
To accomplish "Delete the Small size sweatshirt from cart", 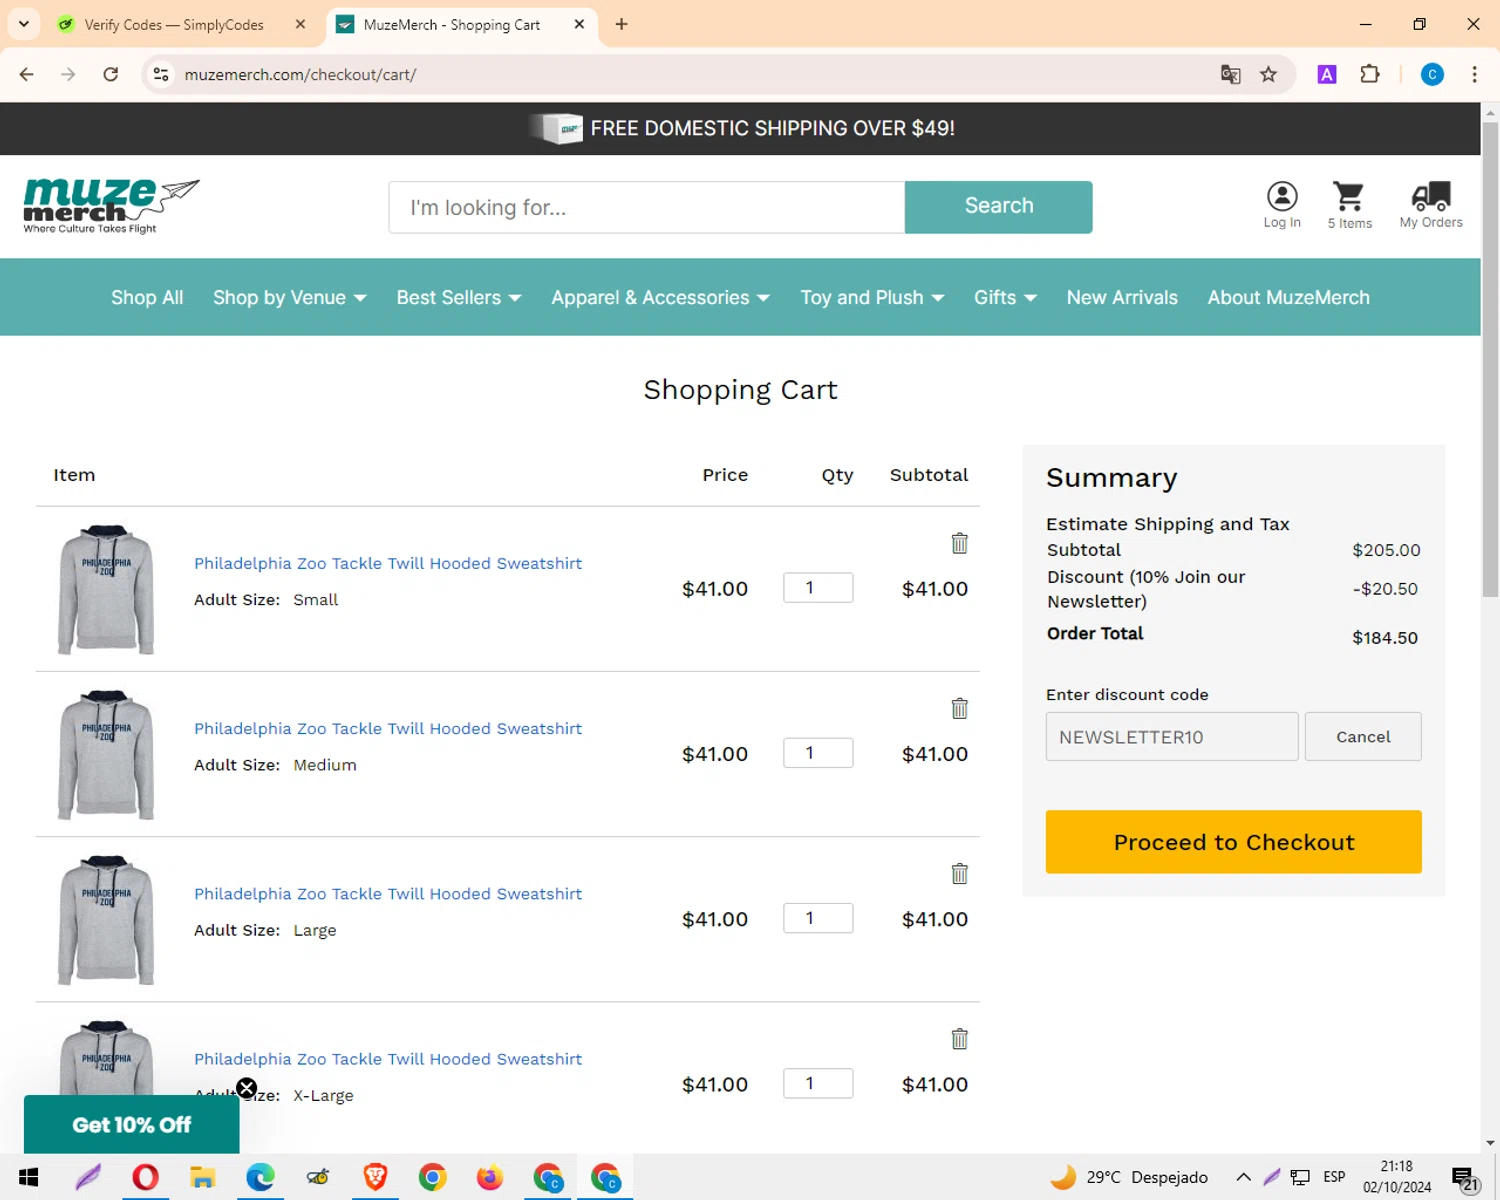I will pyautogui.click(x=959, y=543).
